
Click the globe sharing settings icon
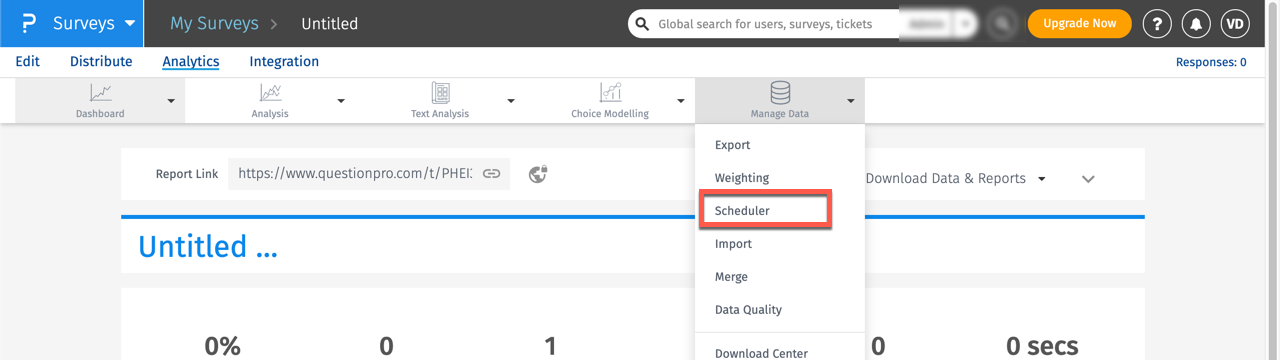[x=538, y=174]
